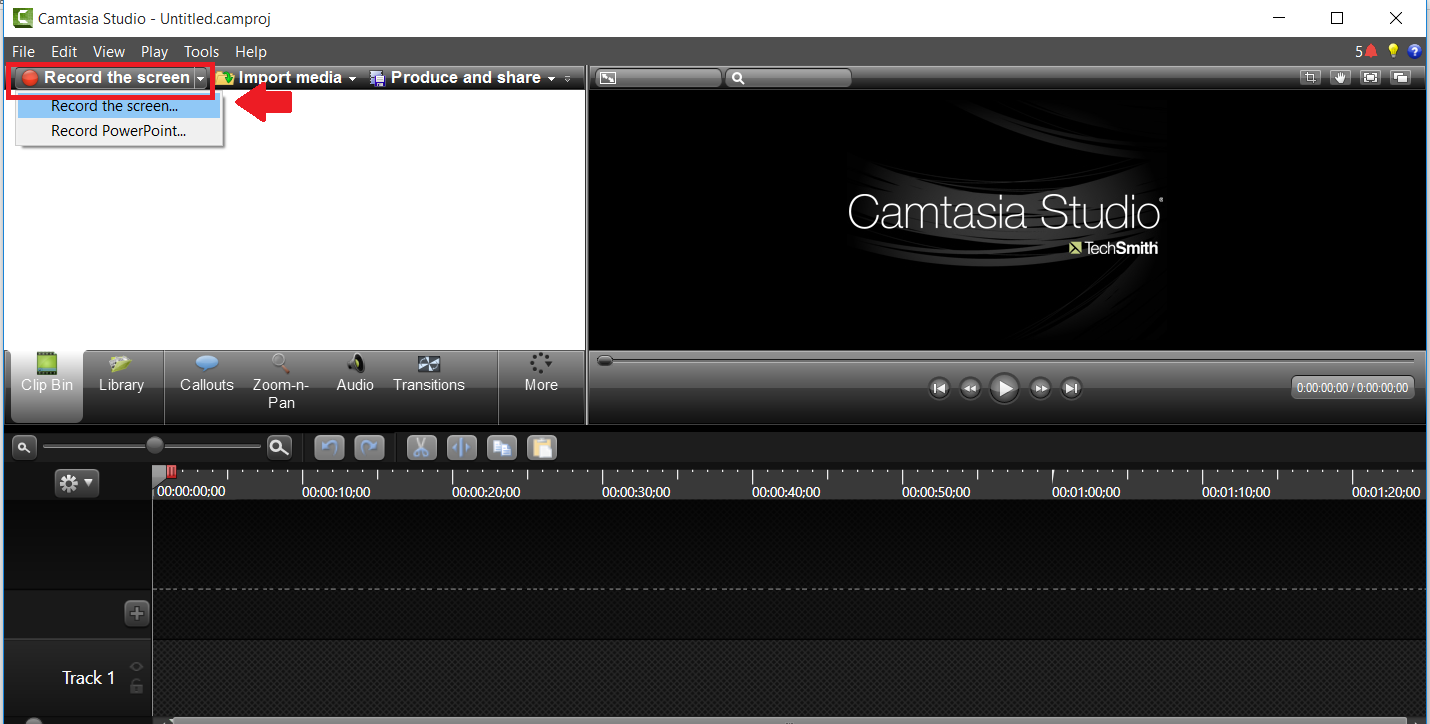1430x724 pixels.
Task: Open the Import media dropdown arrow
Action: 352,78
